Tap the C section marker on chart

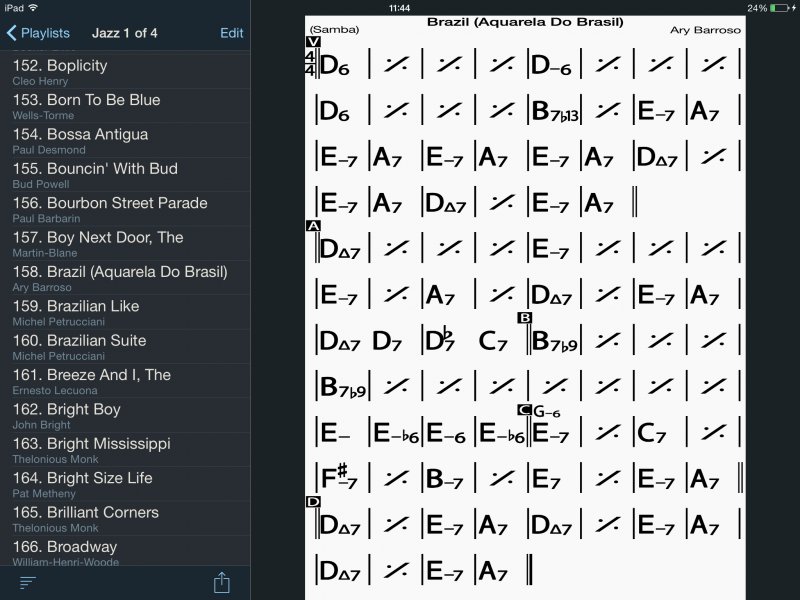click(x=524, y=410)
